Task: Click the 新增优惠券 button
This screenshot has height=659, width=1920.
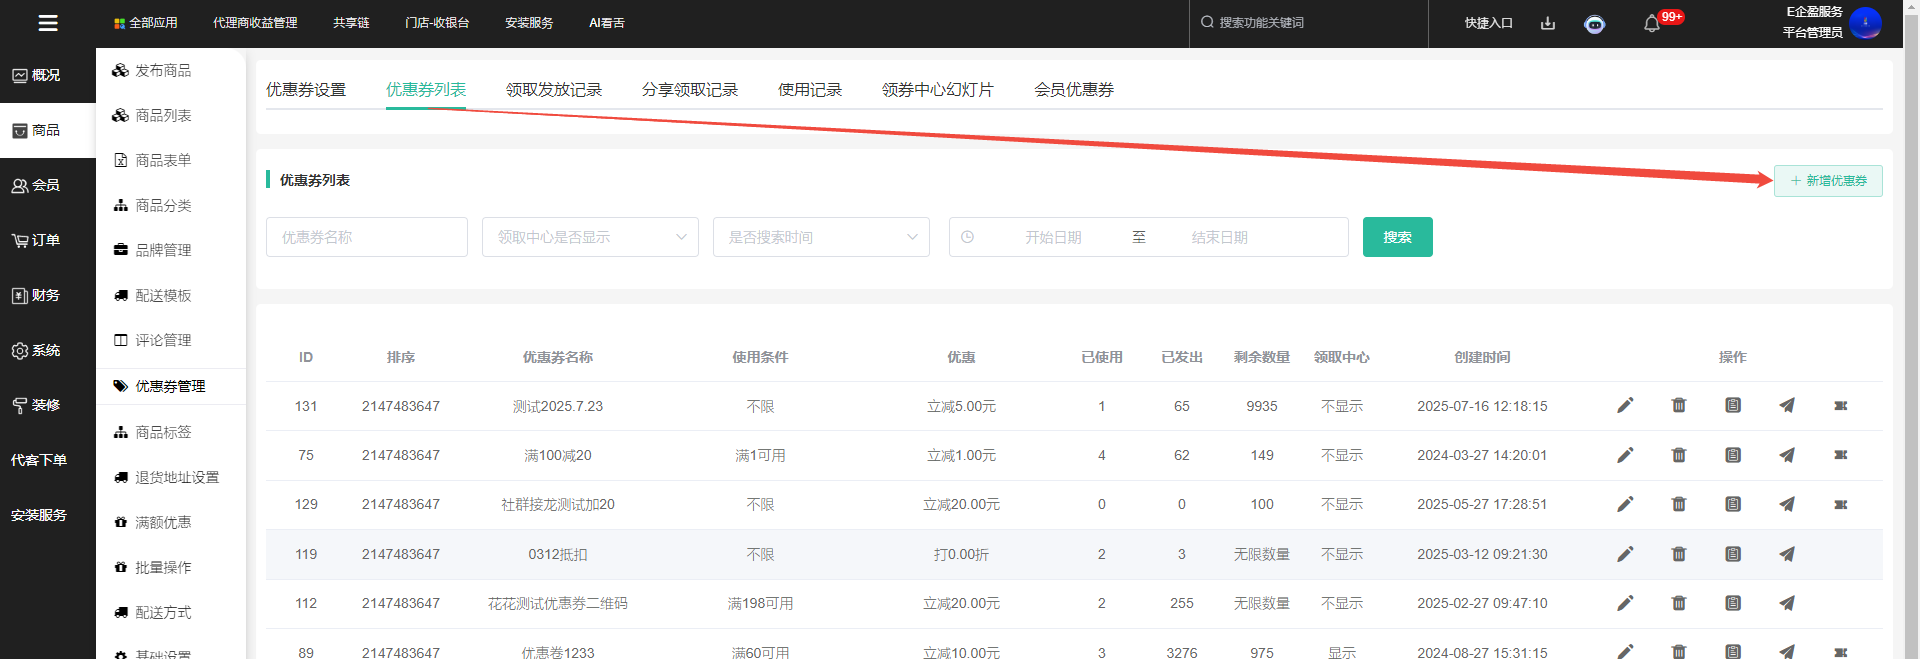Action: point(1828,181)
